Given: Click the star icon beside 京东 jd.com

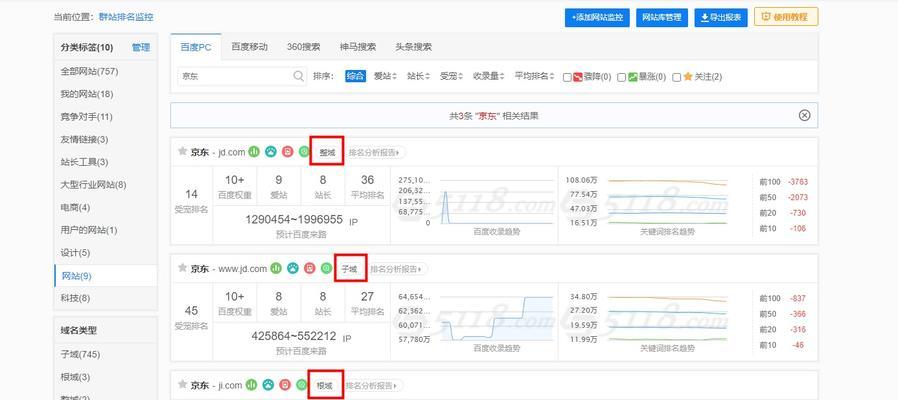Looking at the screenshot, I should tap(183, 151).
